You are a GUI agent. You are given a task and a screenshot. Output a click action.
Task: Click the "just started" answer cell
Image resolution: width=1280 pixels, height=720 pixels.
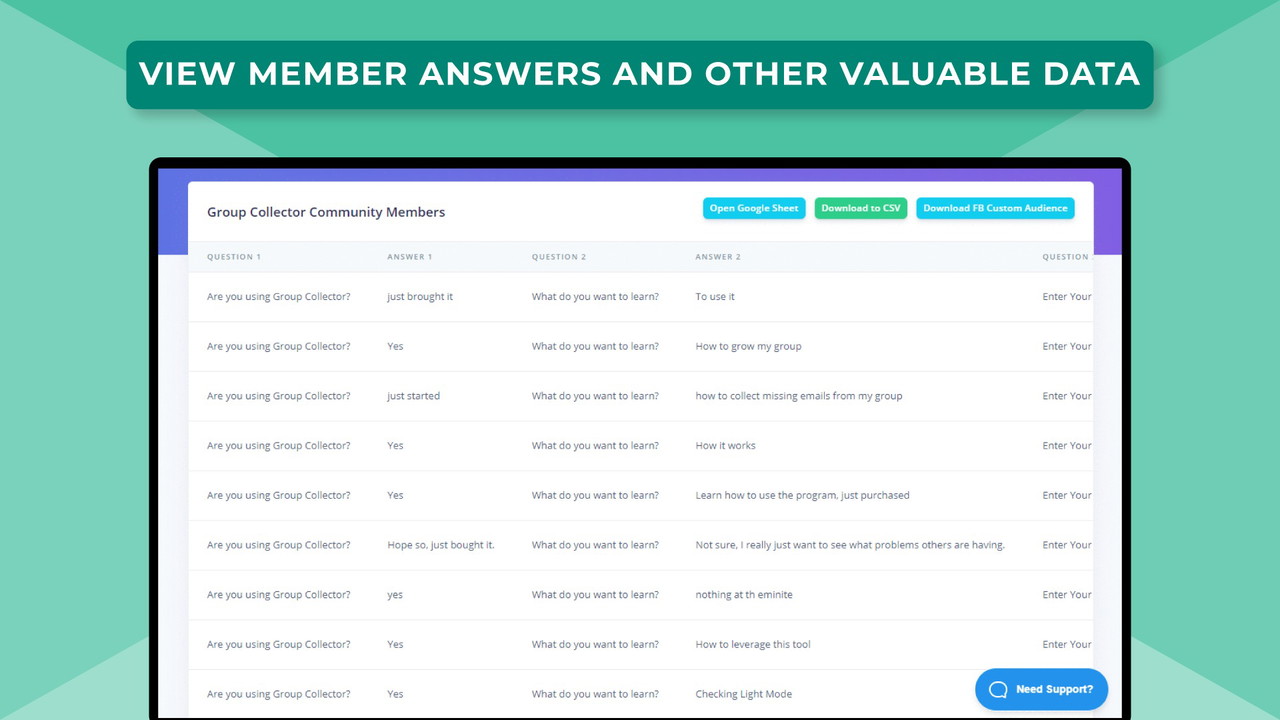(x=413, y=396)
